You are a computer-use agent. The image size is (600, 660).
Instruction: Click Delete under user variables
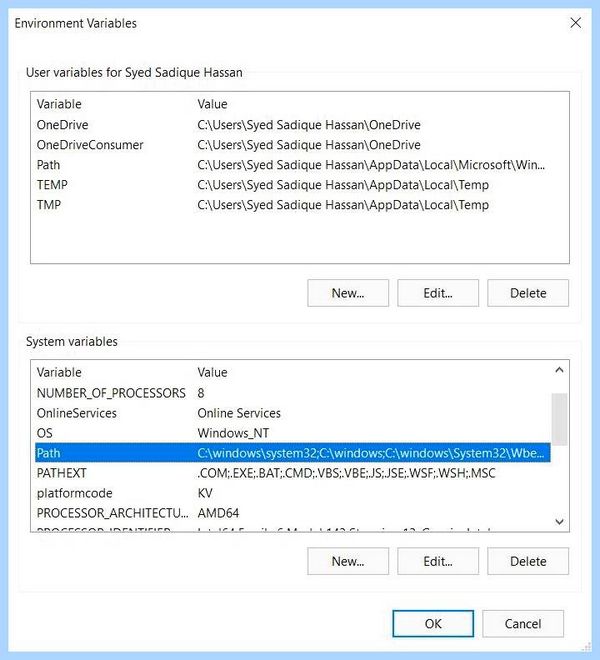click(528, 293)
